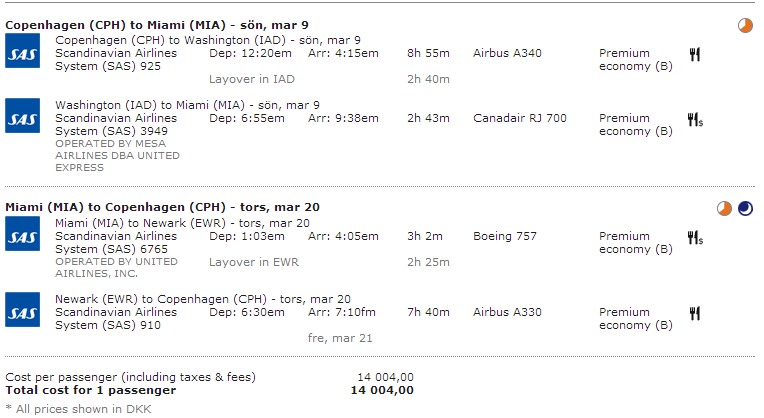Click SAS logo for flight 910
This screenshot has height=418, width=764.
(22, 309)
